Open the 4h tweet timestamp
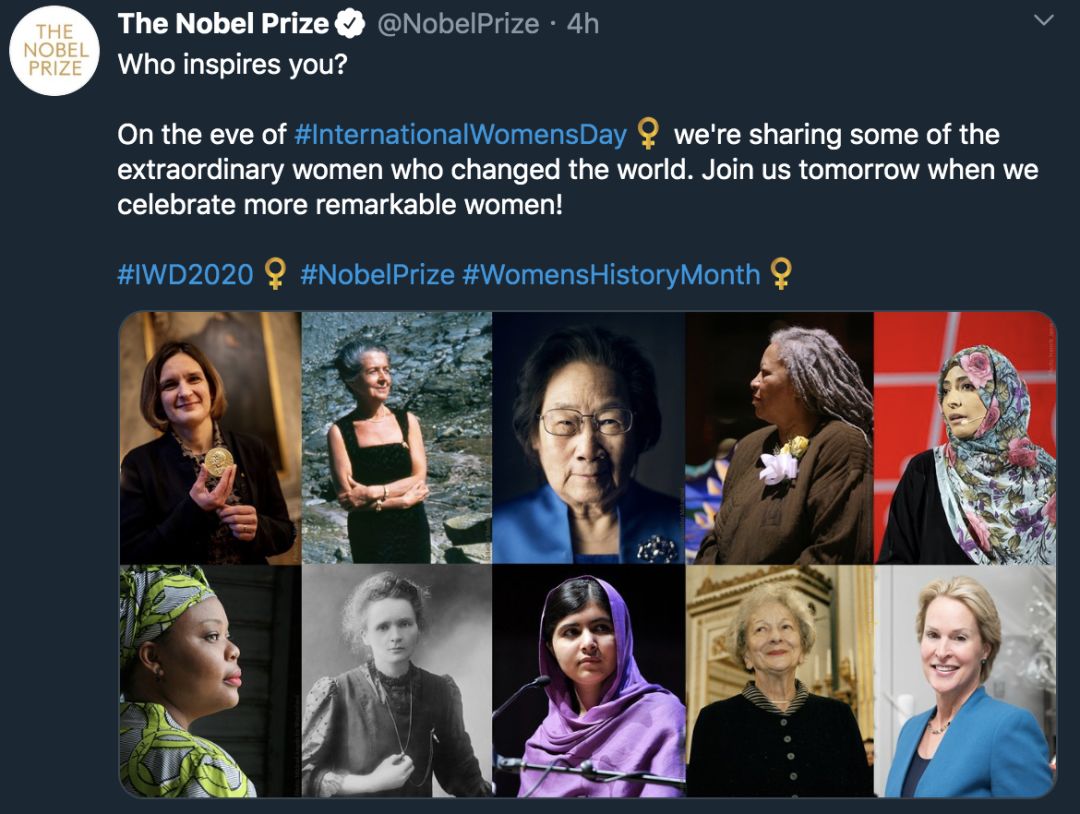The image size is (1080, 814). pyautogui.click(x=583, y=24)
